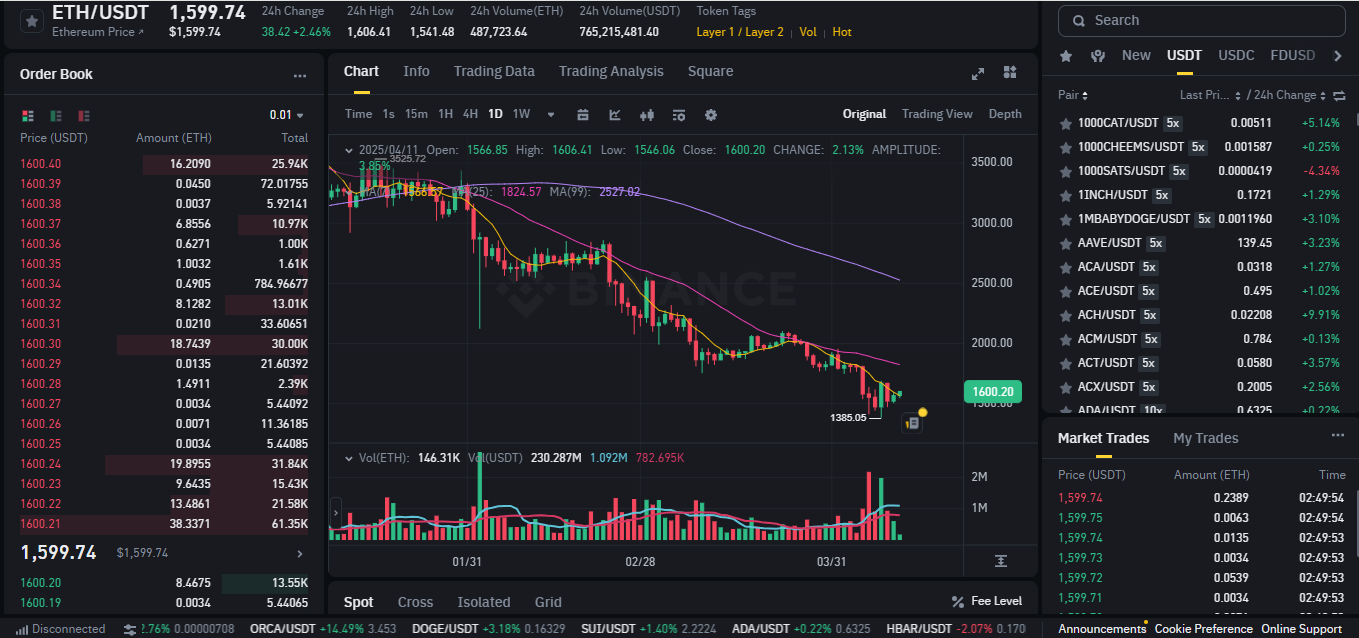Open the Ethereum Price external link

(97, 32)
